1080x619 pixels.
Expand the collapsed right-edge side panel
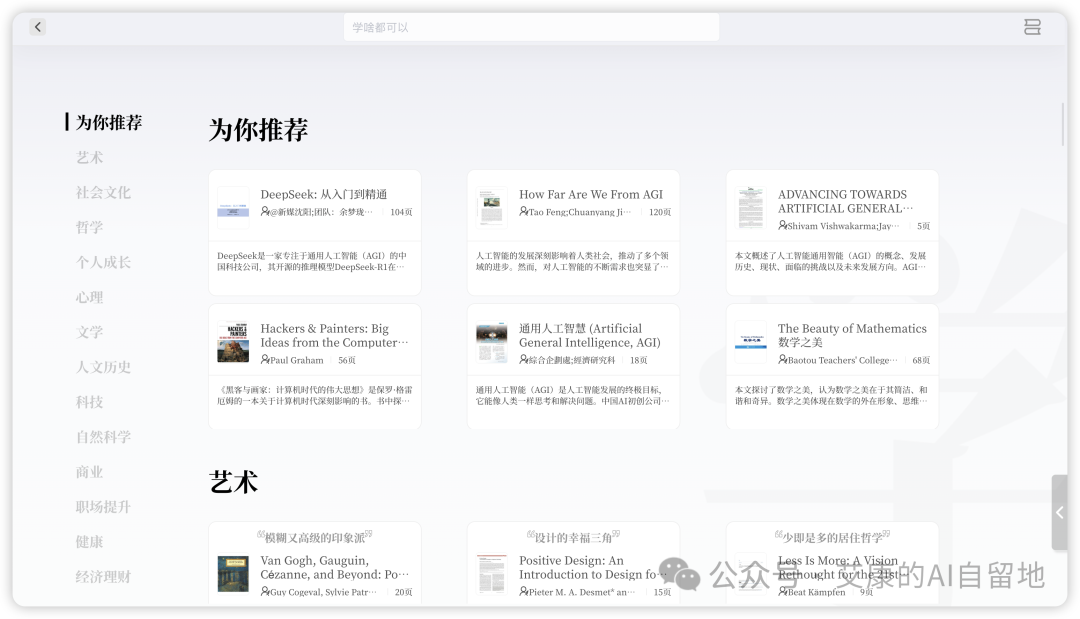tap(1060, 512)
